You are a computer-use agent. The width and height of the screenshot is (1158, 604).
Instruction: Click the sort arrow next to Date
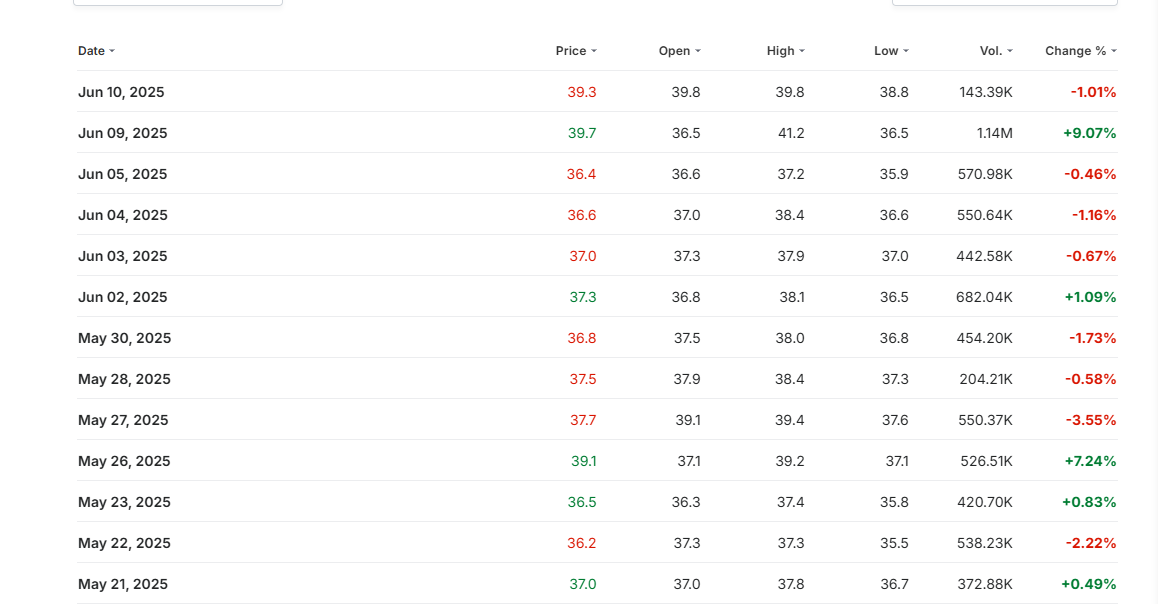(x=112, y=51)
